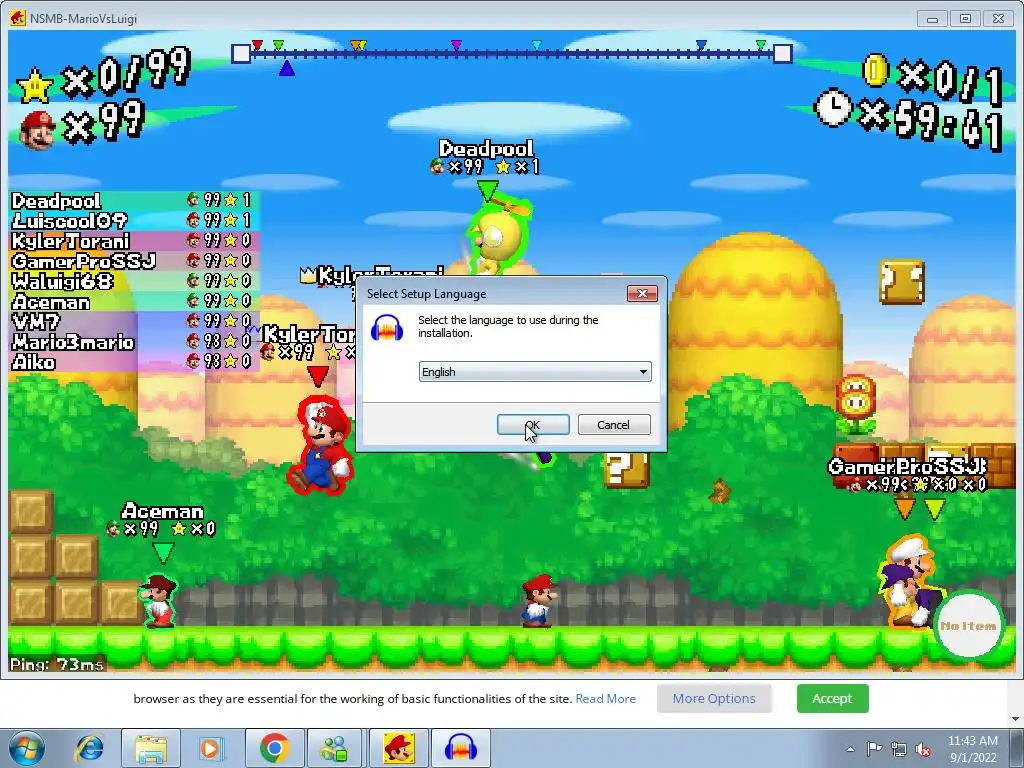Screen dimensions: 1024x768
Task: Switch to Google Chrome in taskbar
Action: (x=274, y=748)
